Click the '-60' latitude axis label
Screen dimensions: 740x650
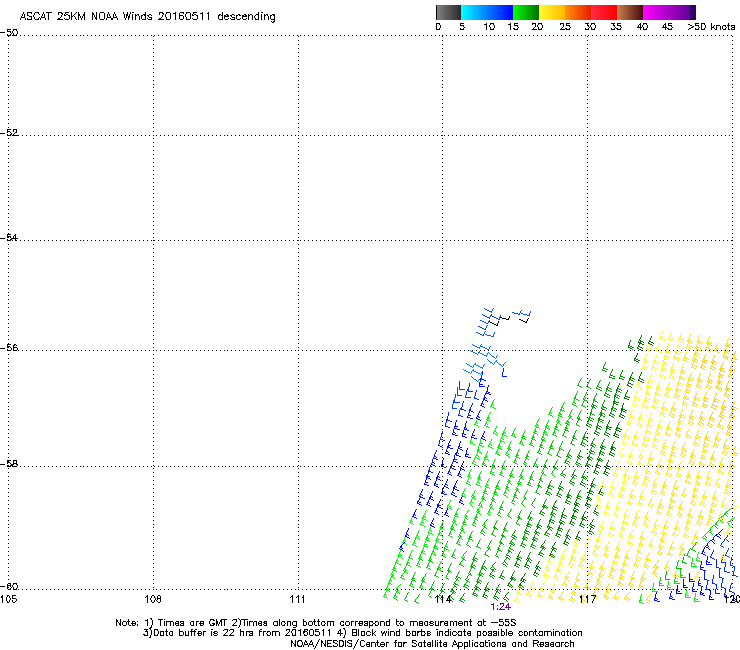pyautogui.click(x=9, y=587)
